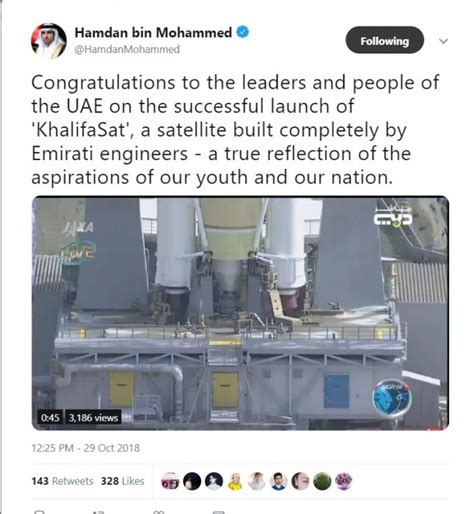The width and height of the screenshot is (474, 514).
Task: Open Hamdan bin Mohammed's profile picture
Action: [x=49, y=41]
